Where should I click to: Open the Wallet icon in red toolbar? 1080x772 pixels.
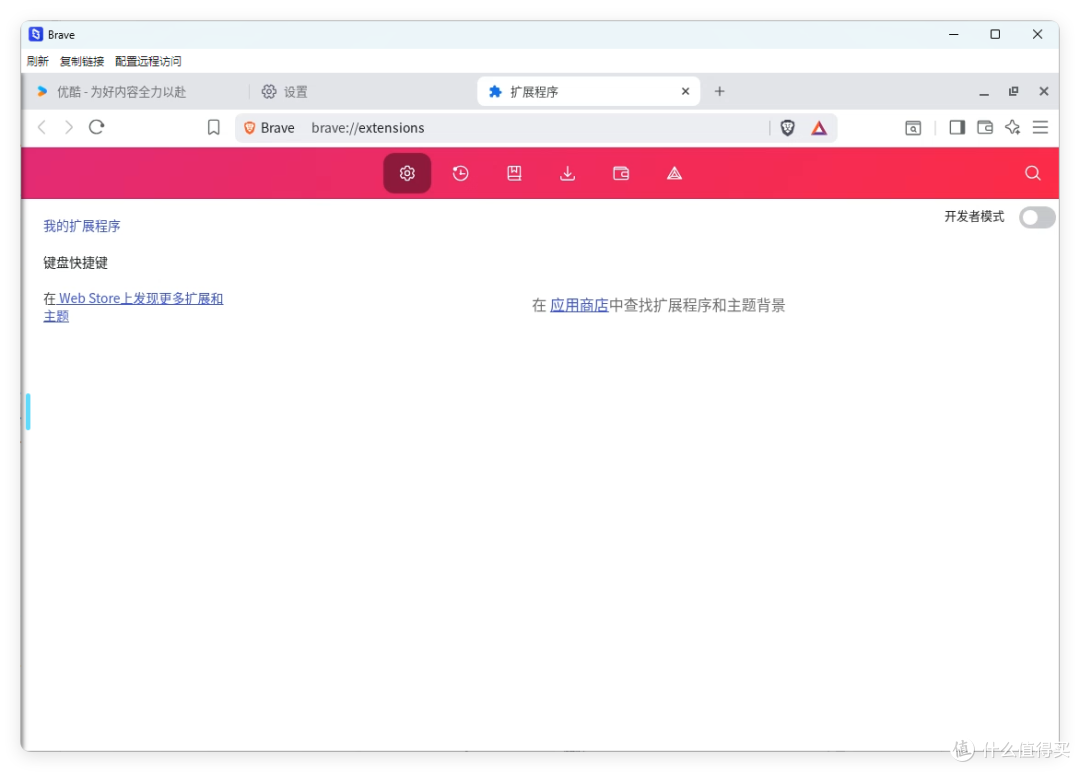[621, 173]
